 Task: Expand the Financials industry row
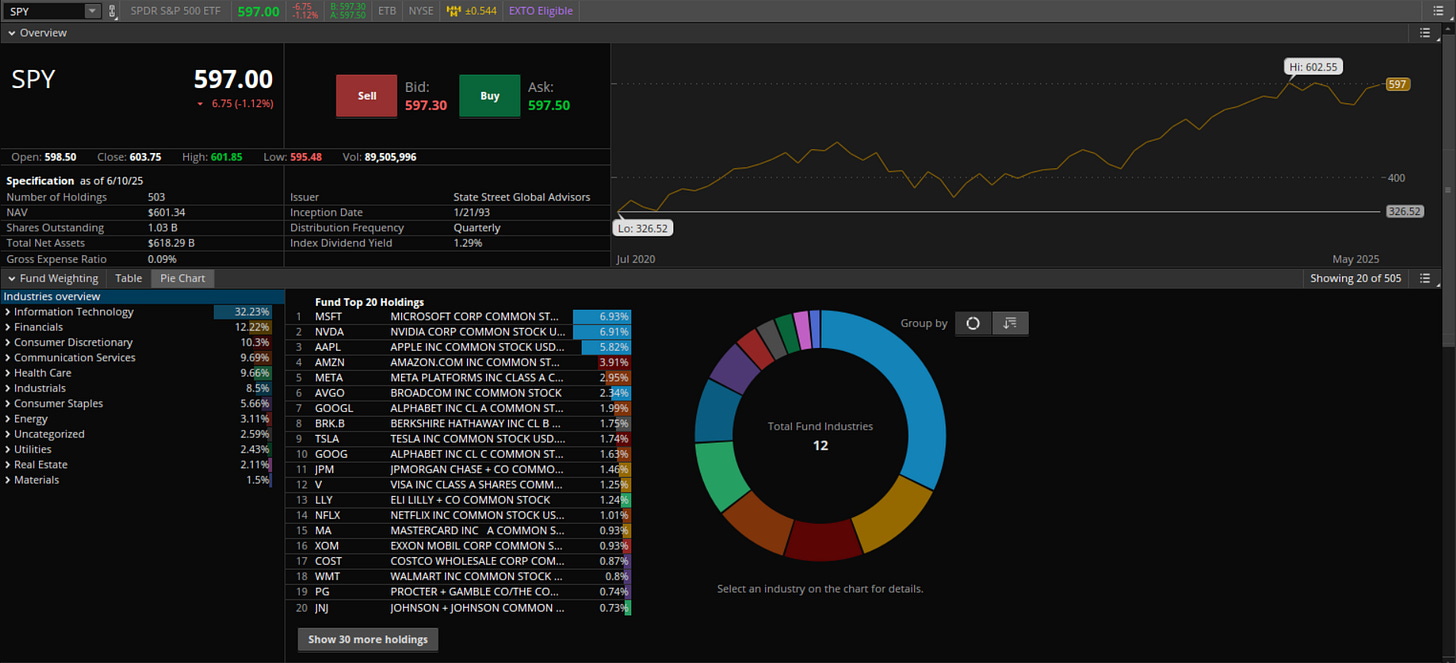pos(8,327)
